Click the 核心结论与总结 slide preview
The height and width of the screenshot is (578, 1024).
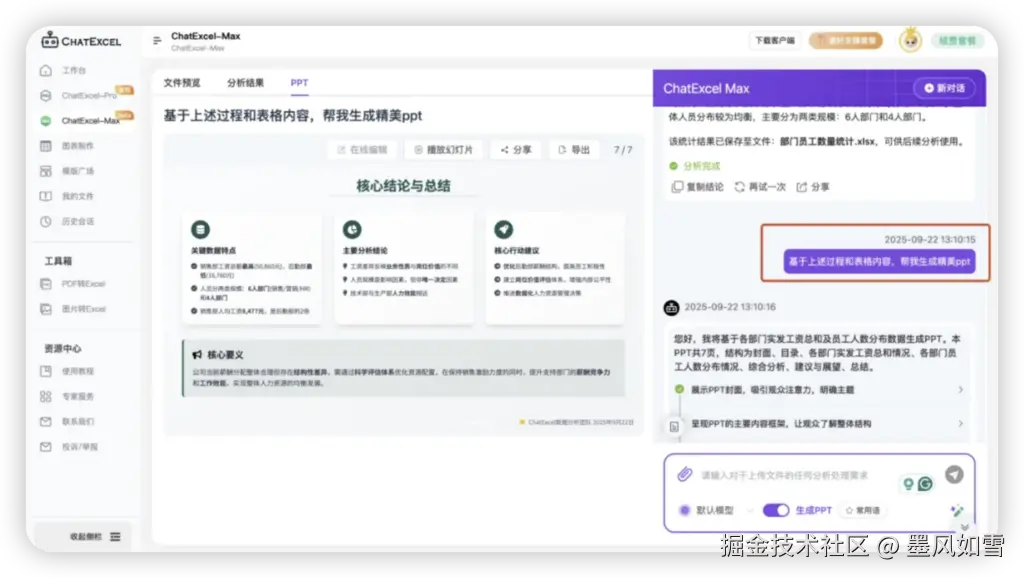point(404,285)
